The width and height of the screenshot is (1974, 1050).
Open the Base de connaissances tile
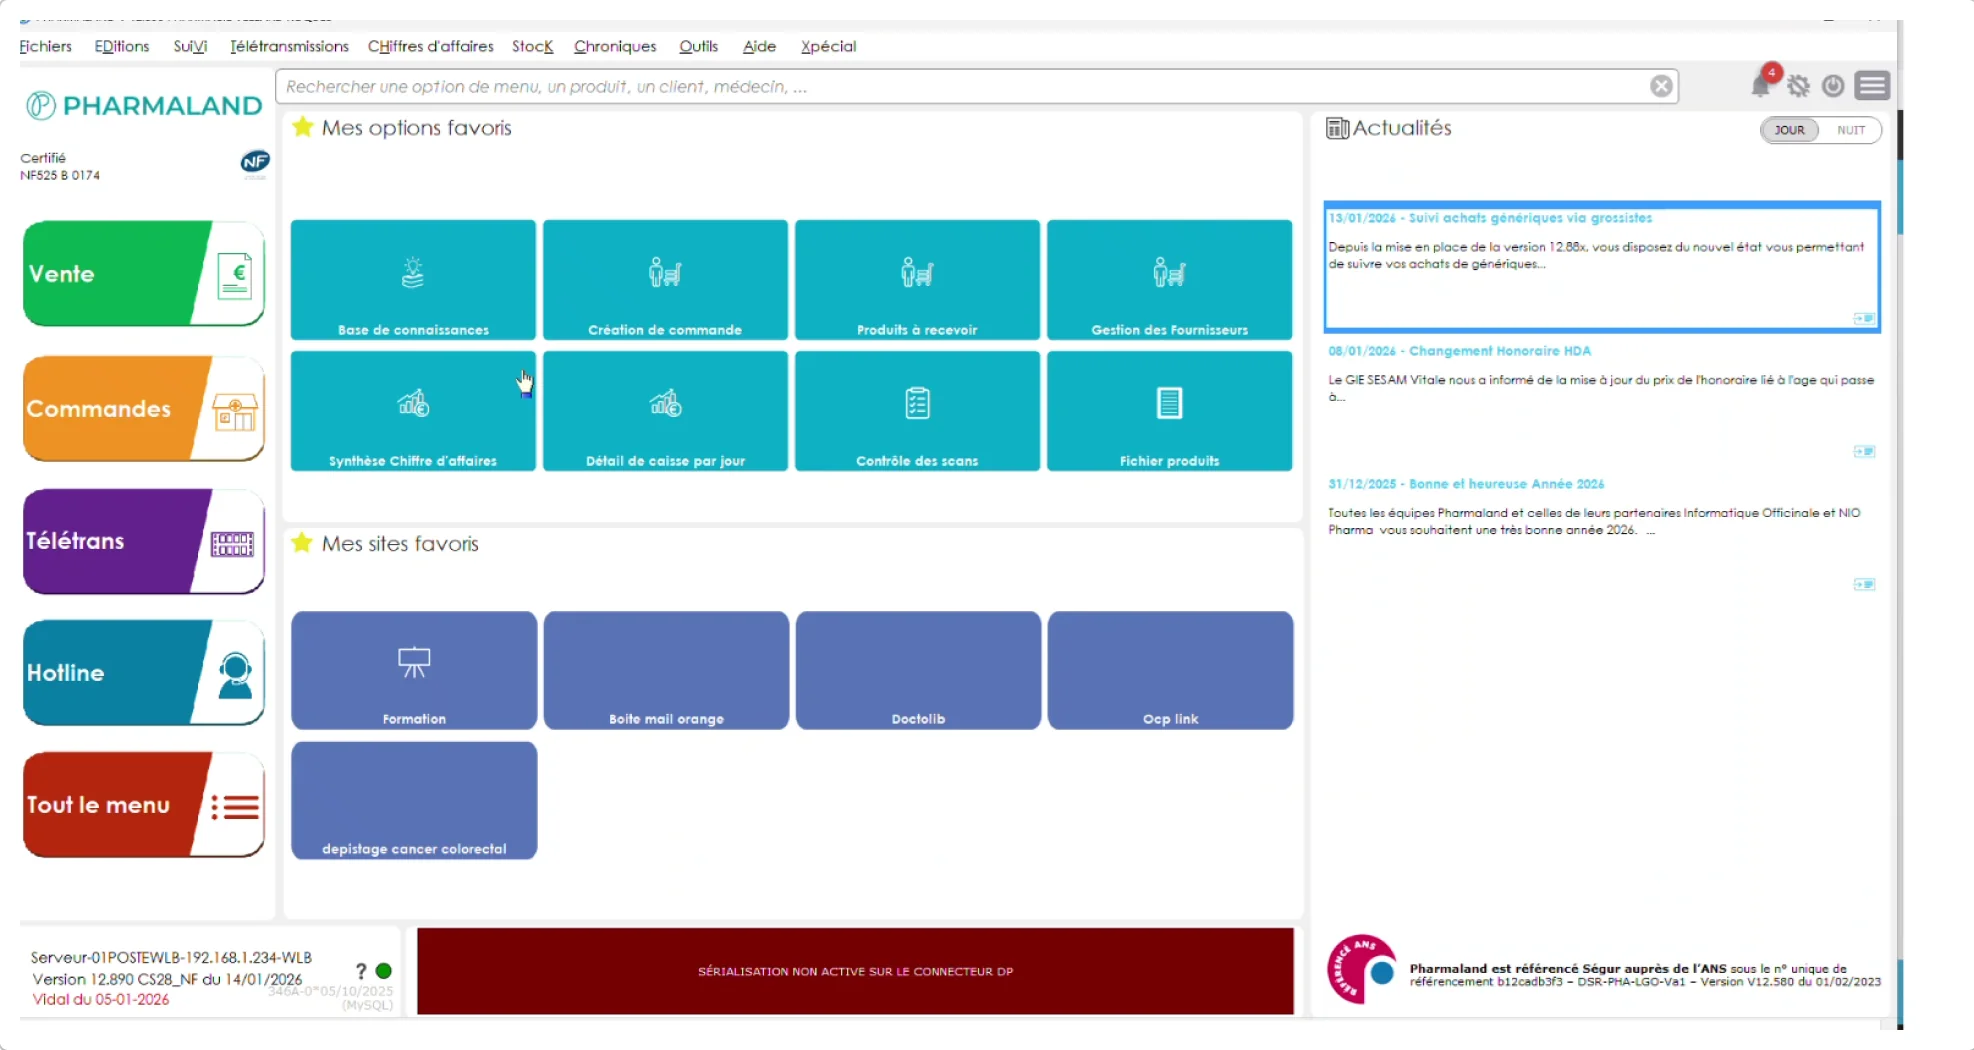[x=413, y=280]
